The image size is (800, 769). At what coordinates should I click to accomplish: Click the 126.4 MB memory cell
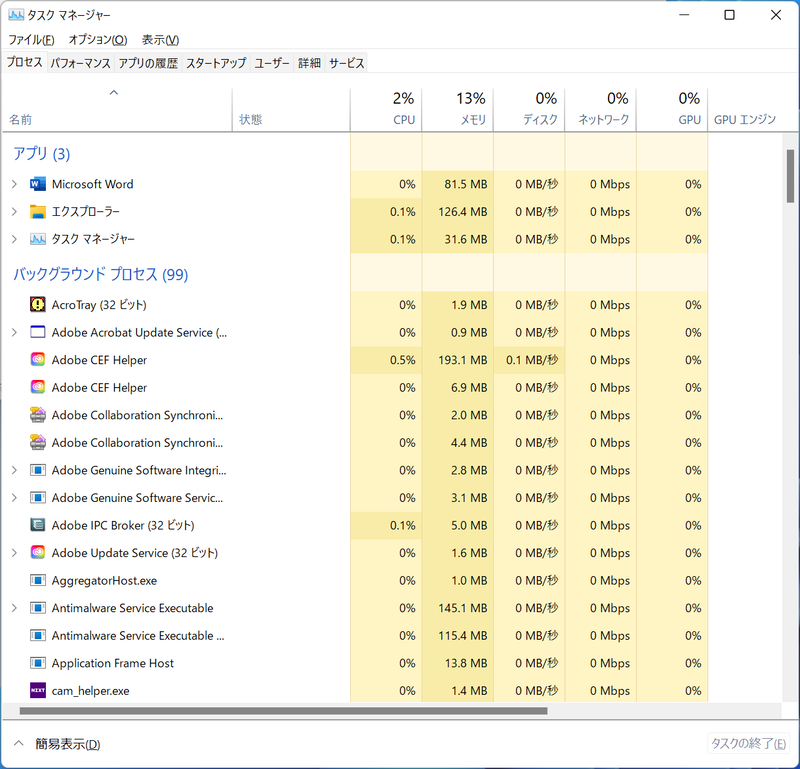pyautogui.click(x=458, y=212)
